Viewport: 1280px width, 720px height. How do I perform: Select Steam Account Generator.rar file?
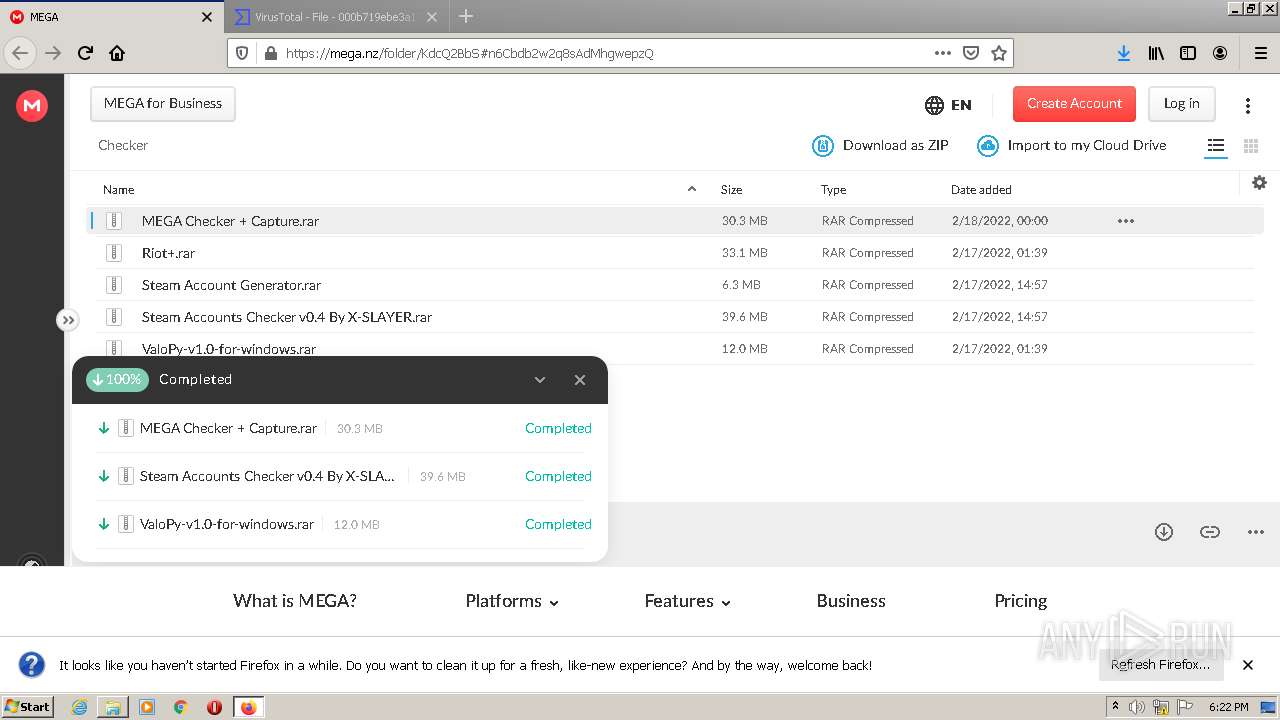pos(231,285)
